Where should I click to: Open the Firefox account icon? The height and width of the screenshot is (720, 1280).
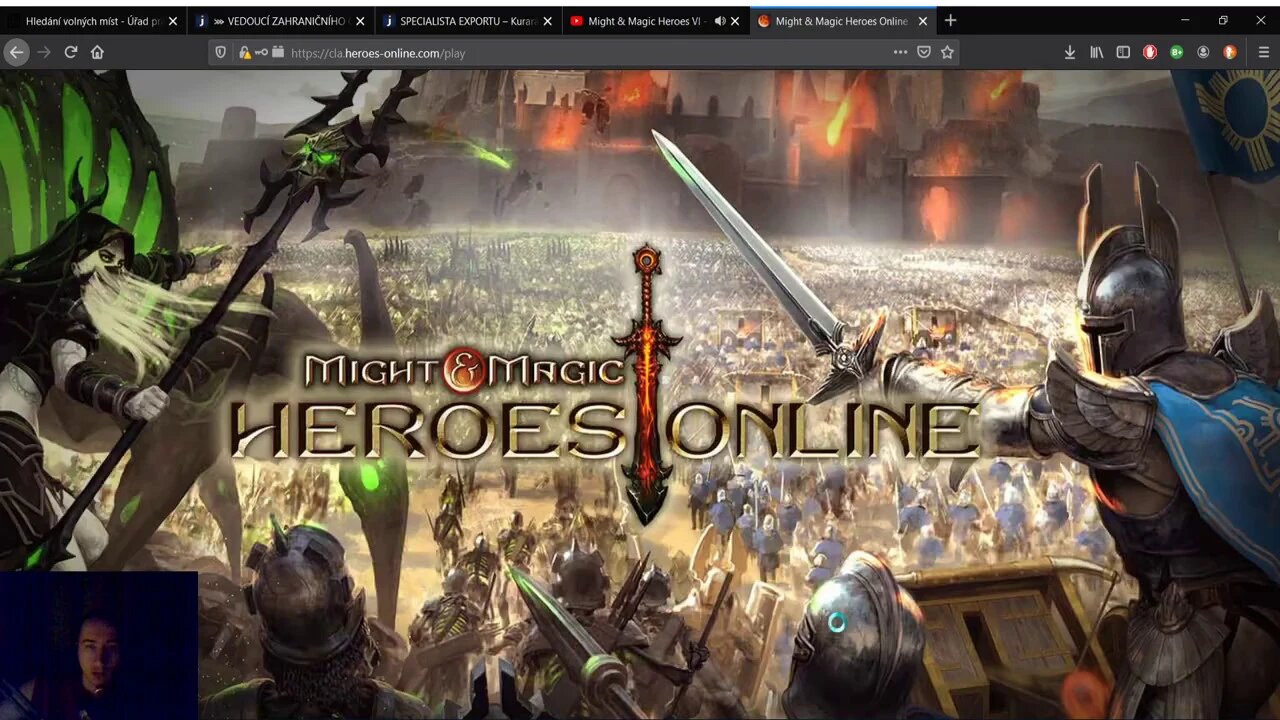pyautogui.click(x=1203, y=52)
